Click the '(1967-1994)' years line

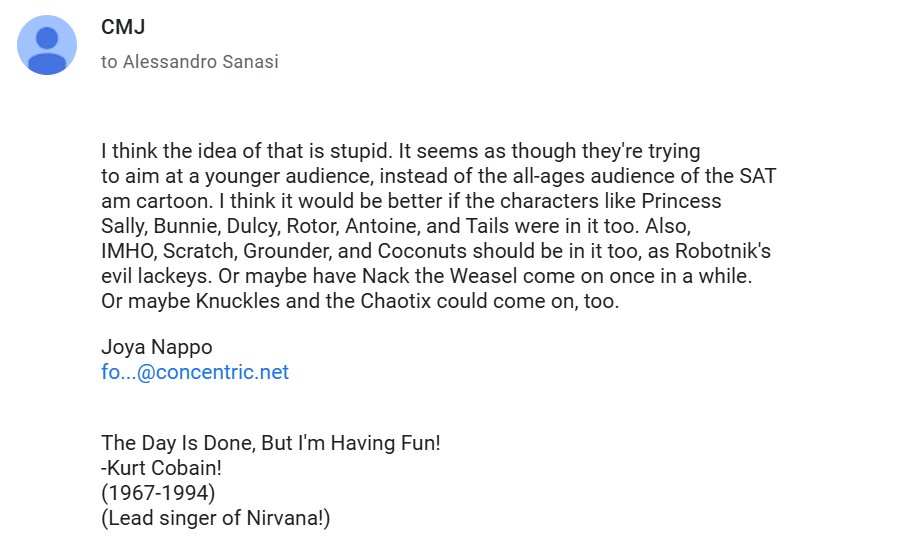pos(158,493)
